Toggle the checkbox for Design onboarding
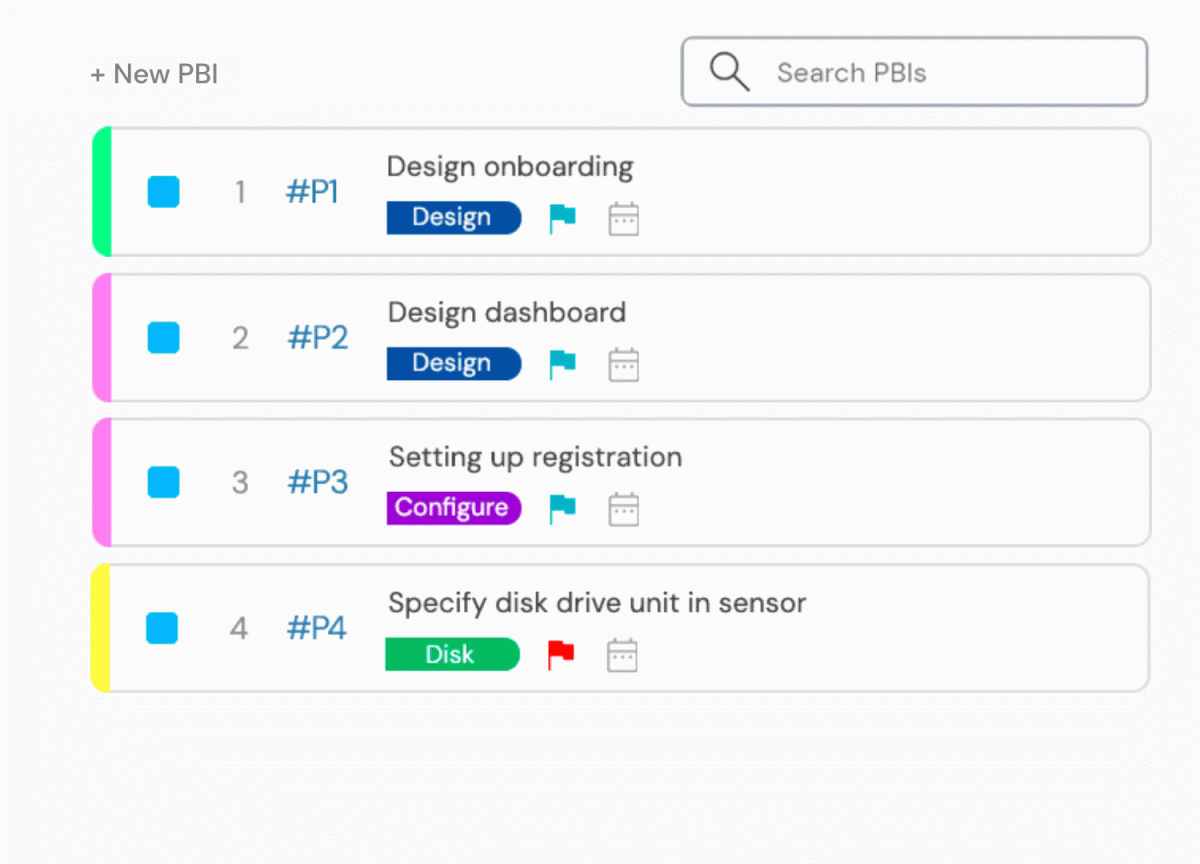The height and width of the screenshot is (864, 1200). tap(163, 191)
